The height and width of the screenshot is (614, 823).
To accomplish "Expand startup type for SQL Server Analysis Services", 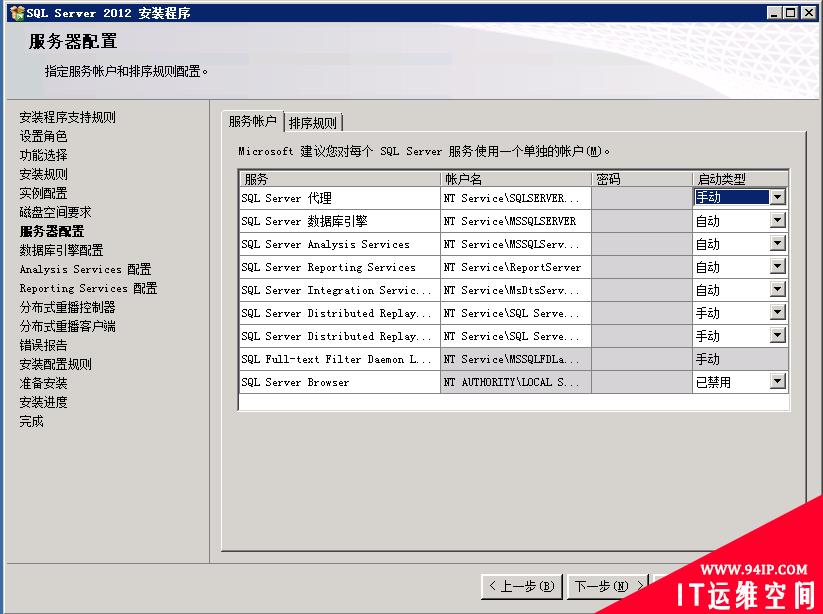I will 777,244.
